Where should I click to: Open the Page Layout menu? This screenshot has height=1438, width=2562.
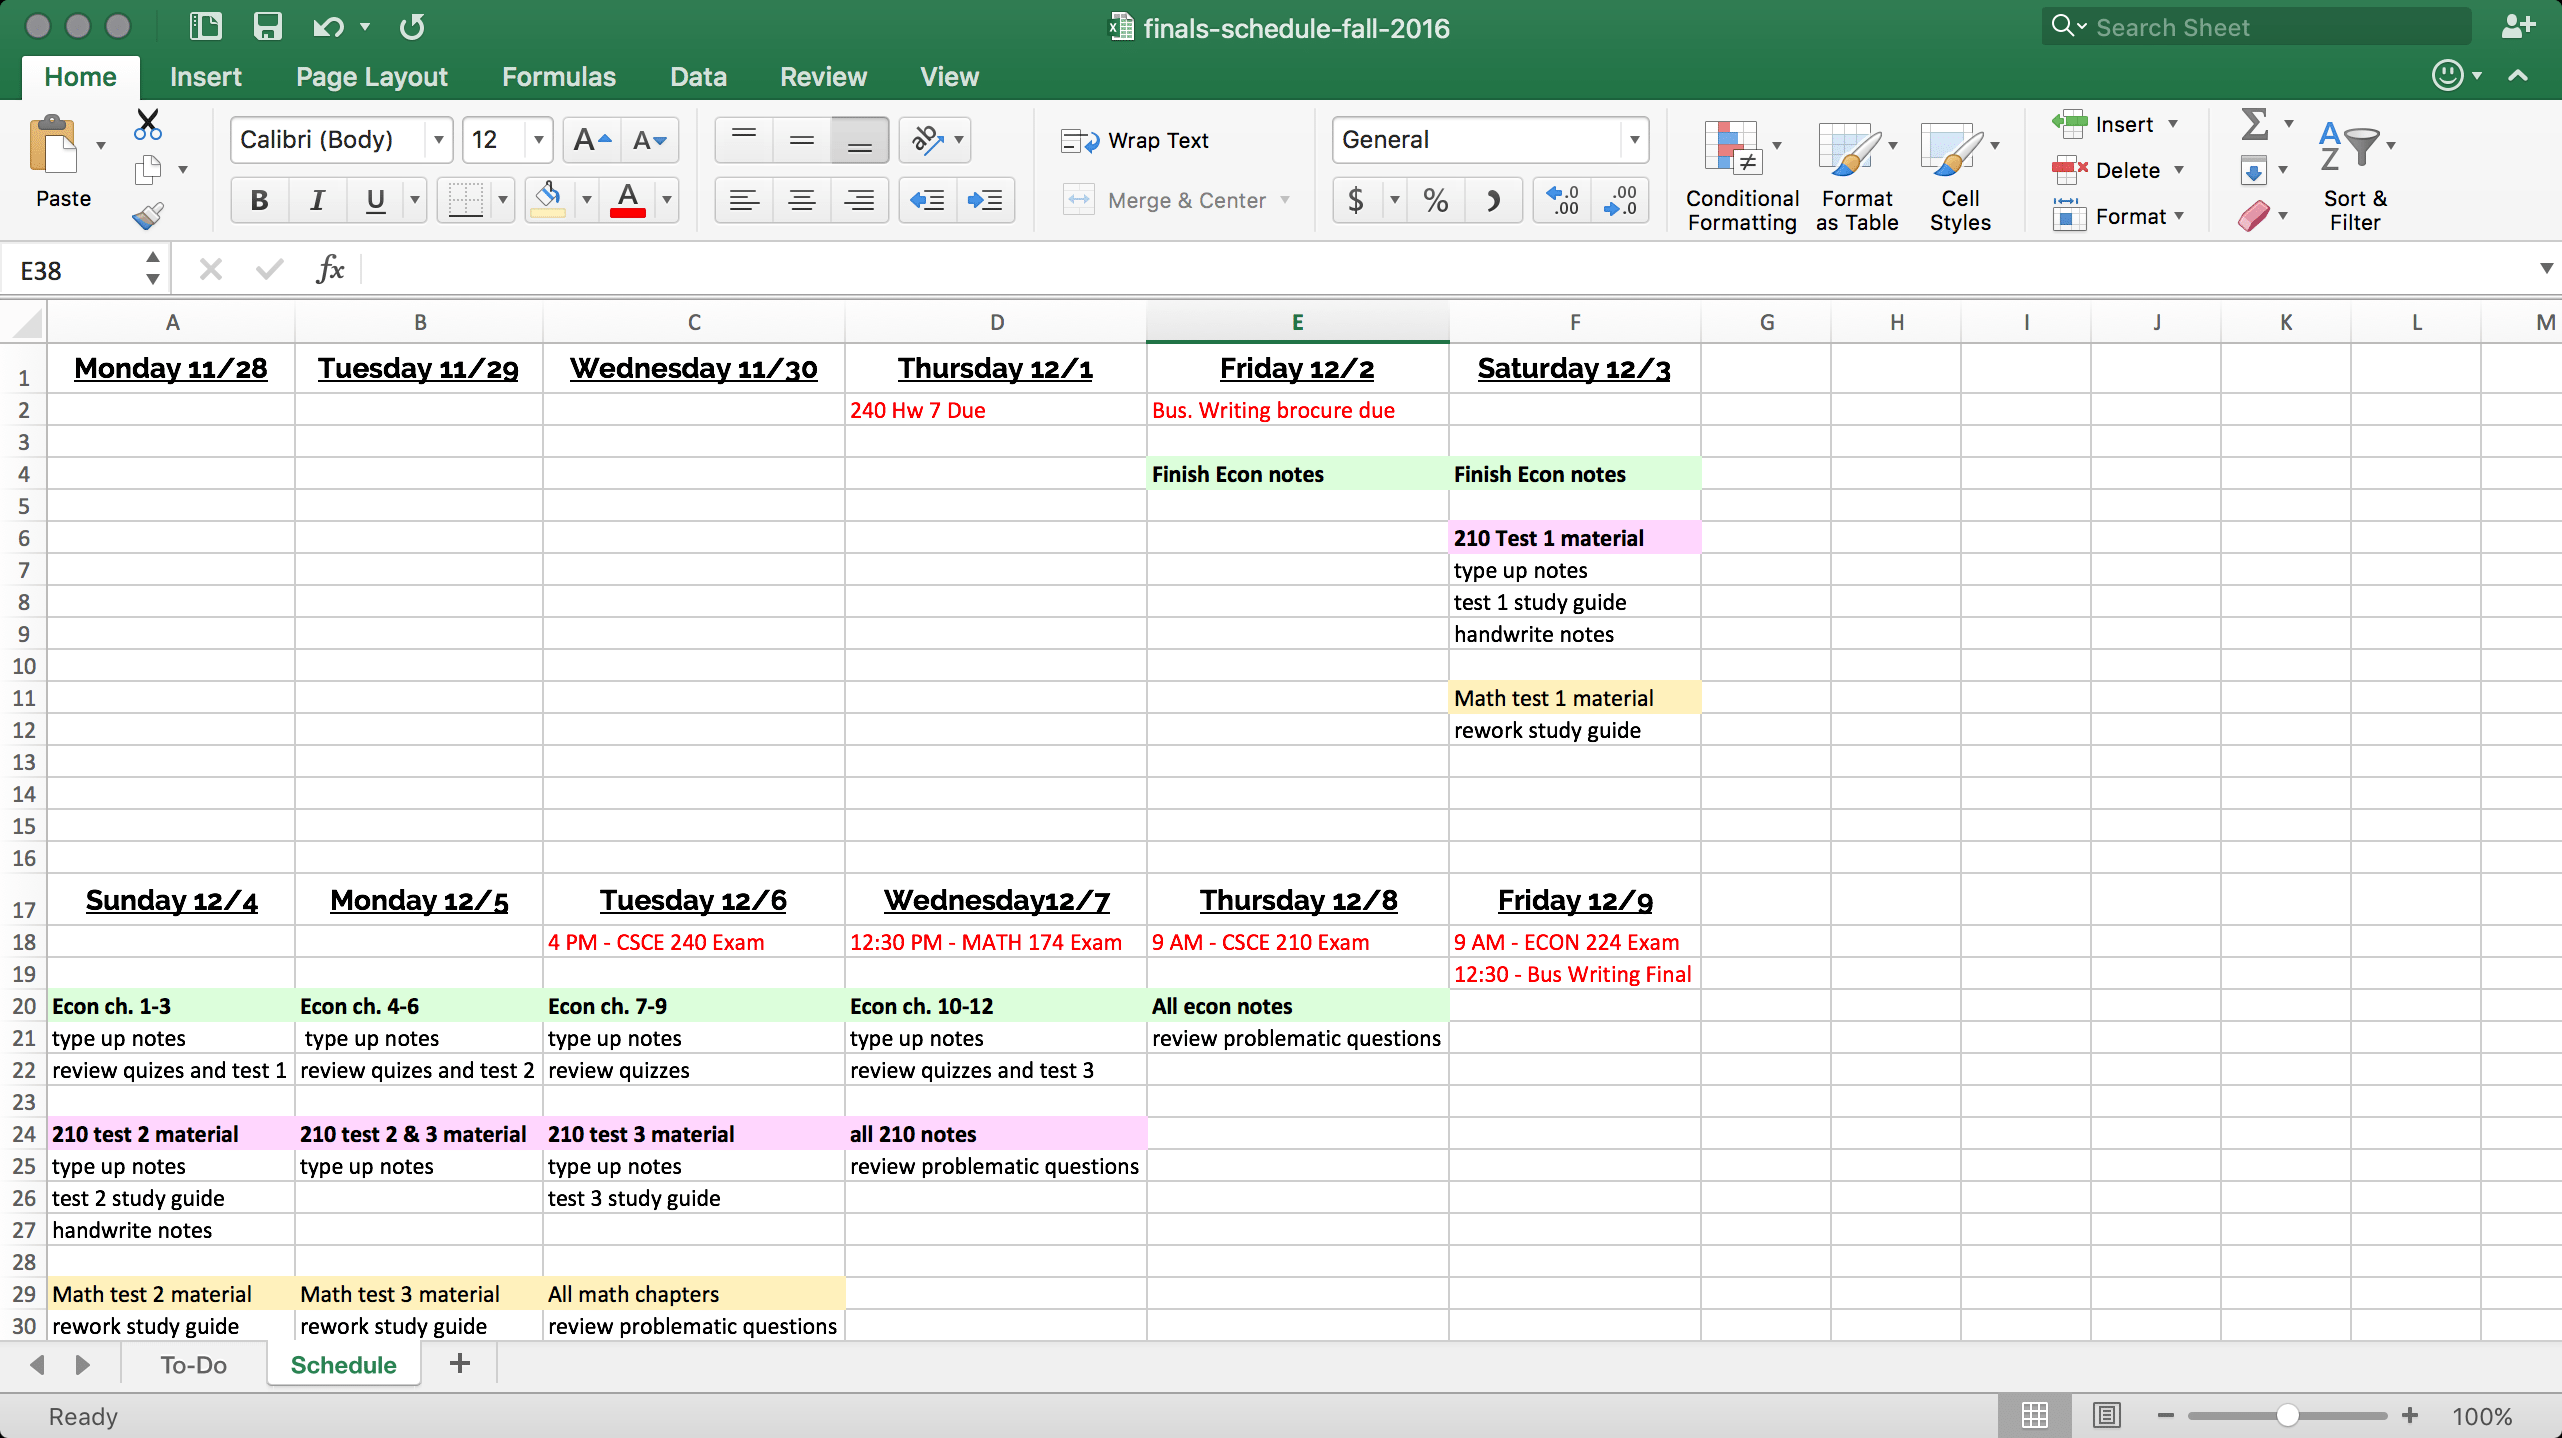pyautogui.click(x=371, y=76)
